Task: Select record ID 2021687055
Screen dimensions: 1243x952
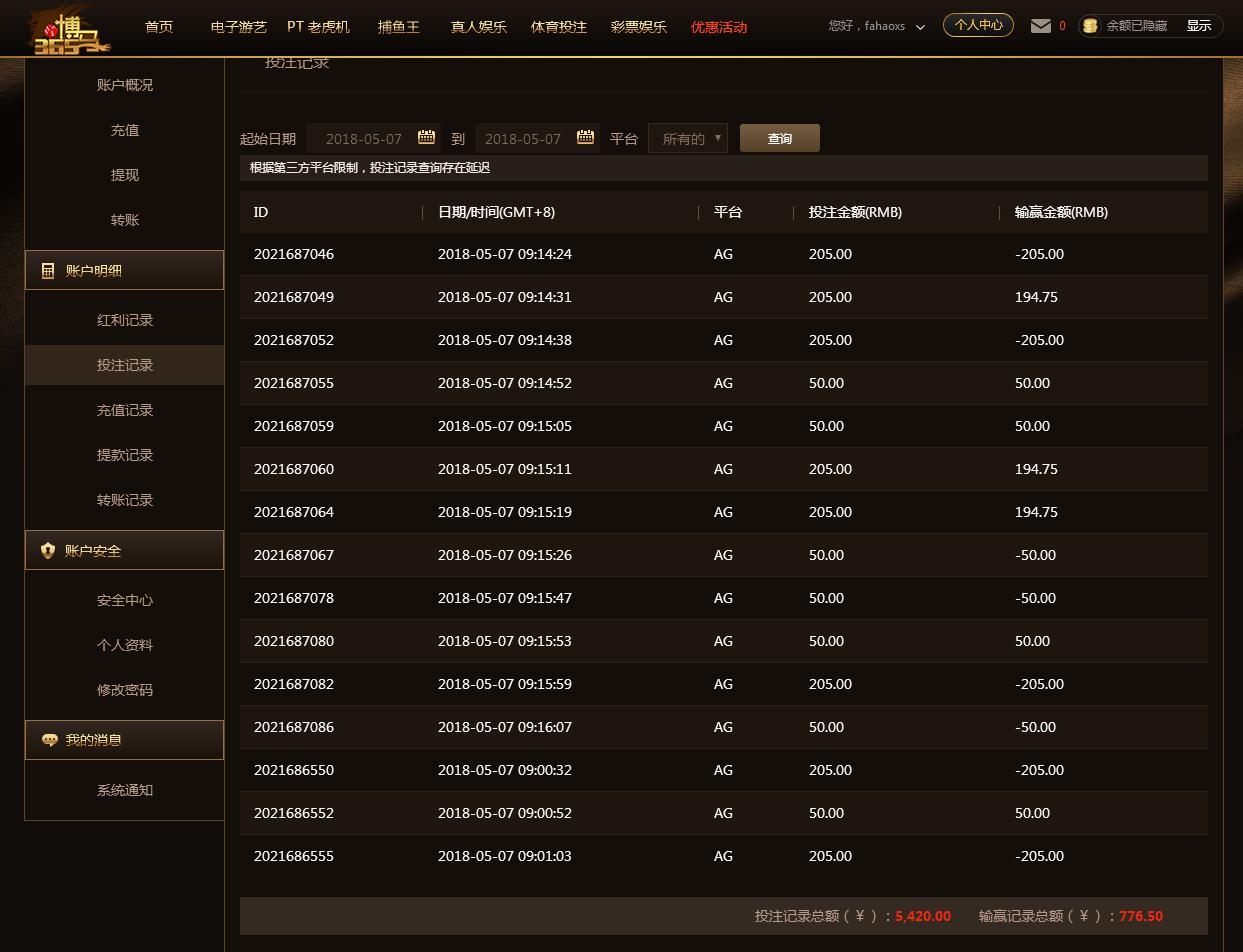Action: point(294,383)
